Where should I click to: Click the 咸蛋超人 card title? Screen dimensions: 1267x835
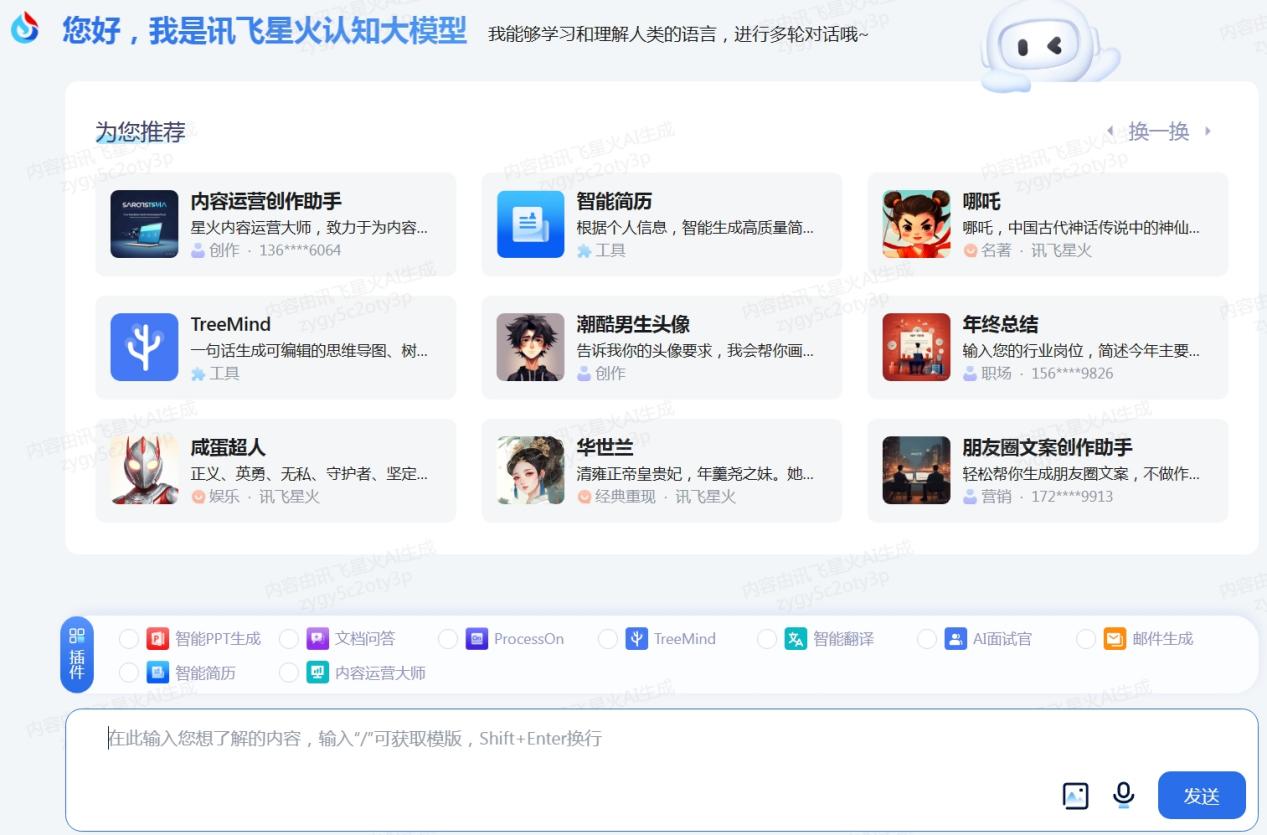(x=228, y=448)
